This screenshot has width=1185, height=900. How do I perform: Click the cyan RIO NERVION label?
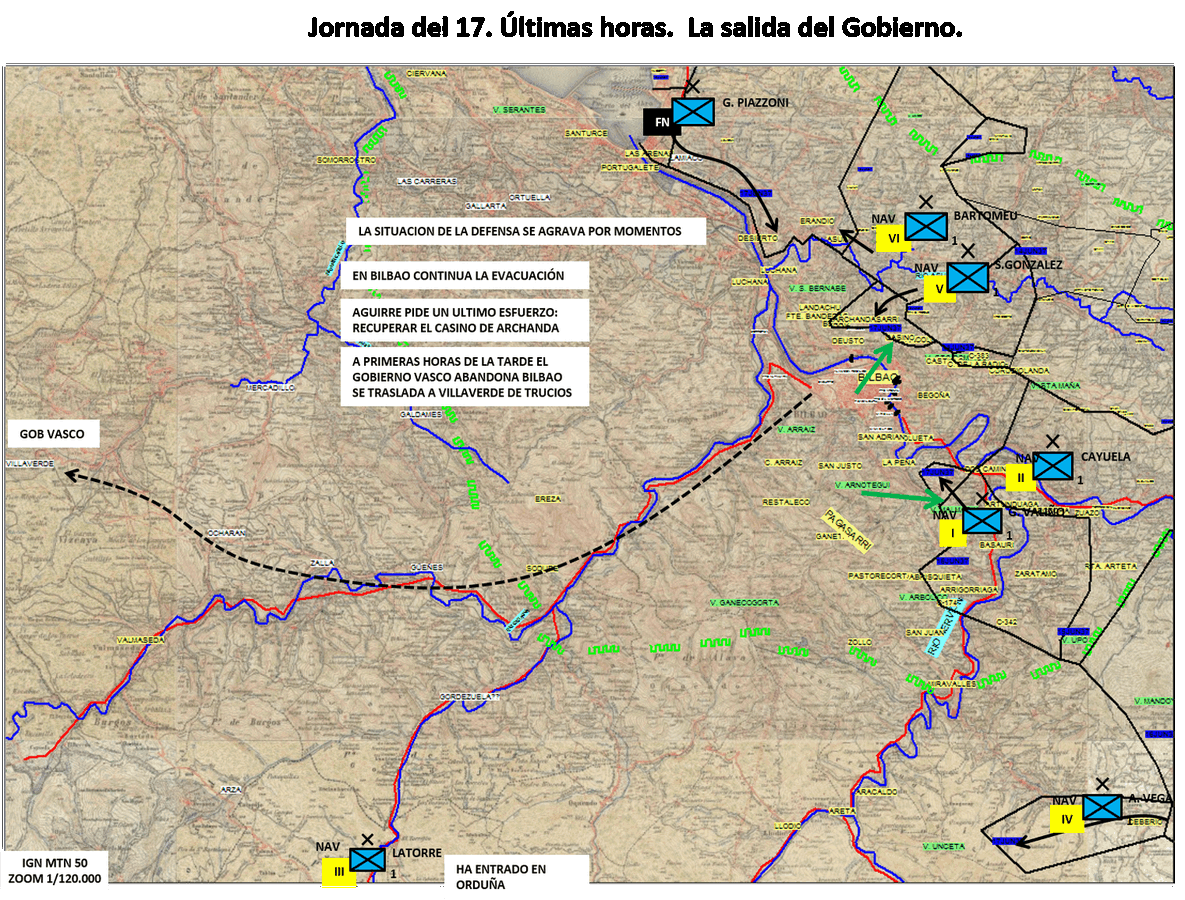point(945,627)
